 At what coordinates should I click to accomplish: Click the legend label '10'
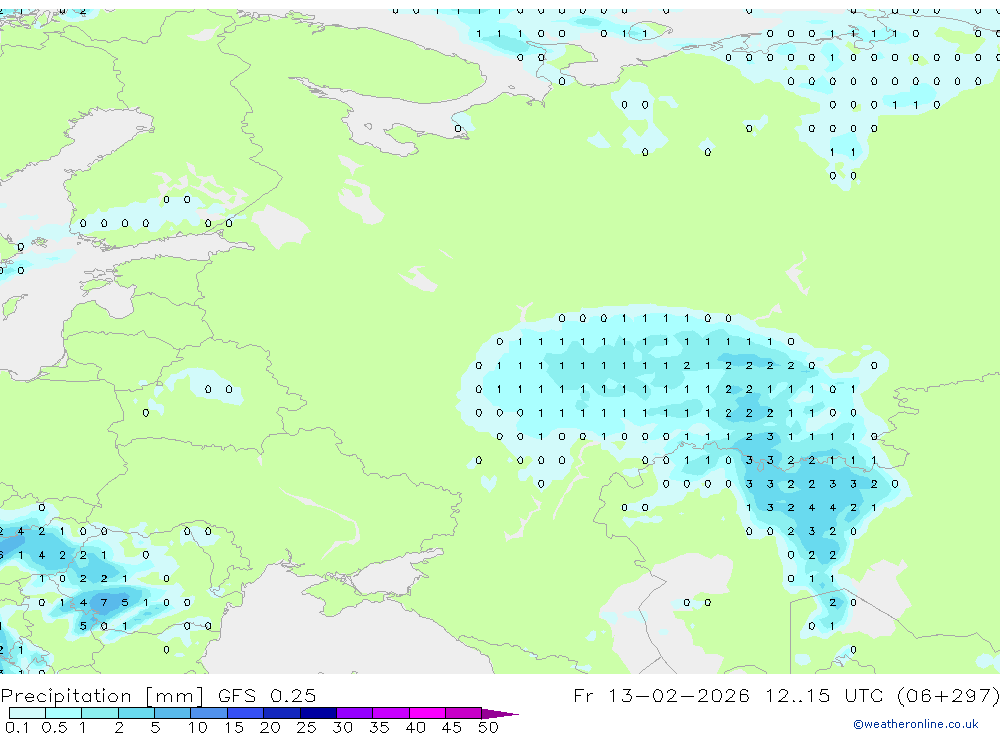click(x=198, y=727)
